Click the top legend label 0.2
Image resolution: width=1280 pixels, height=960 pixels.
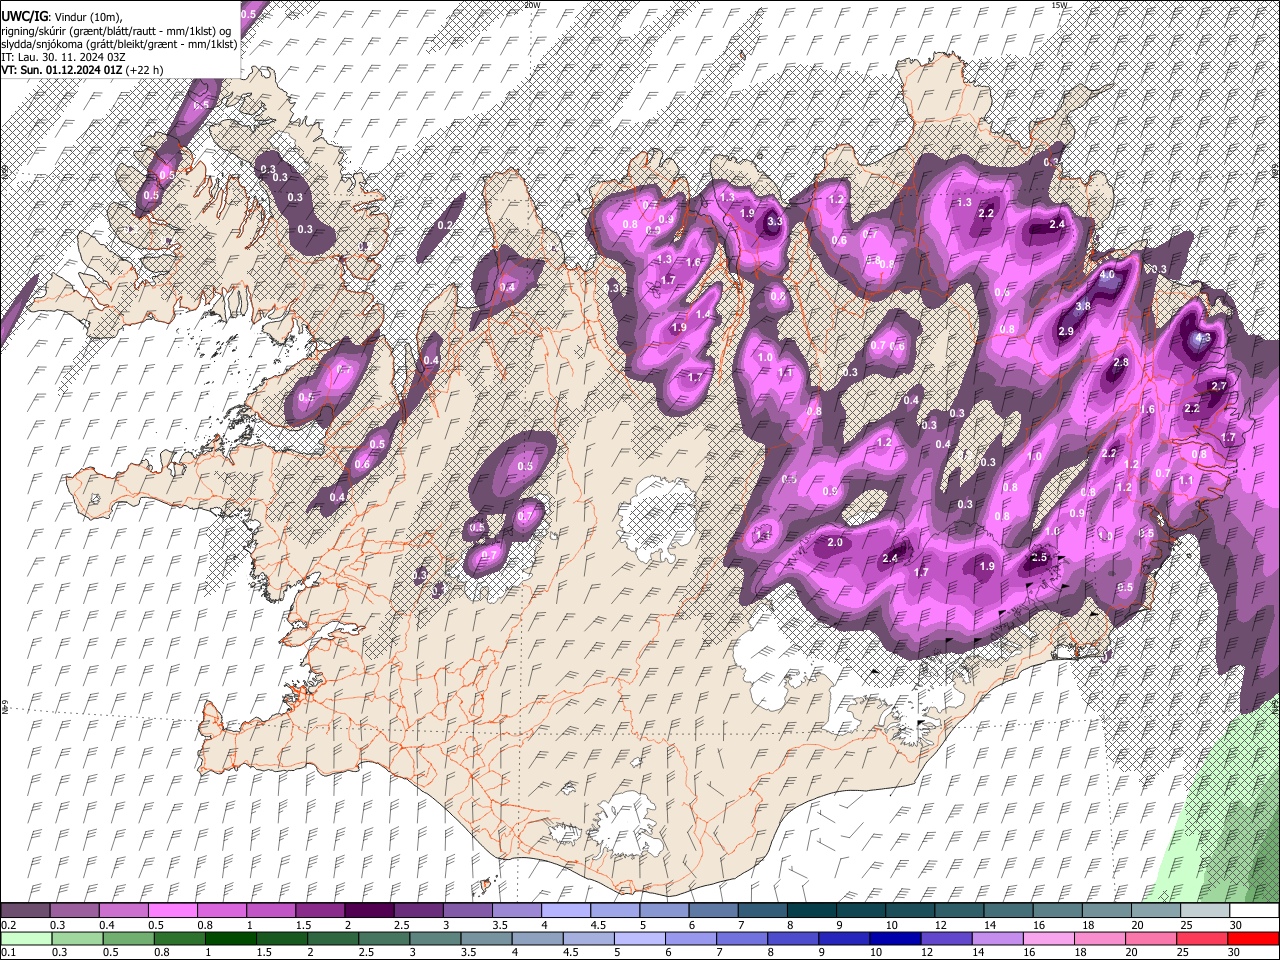coord(8,925)
